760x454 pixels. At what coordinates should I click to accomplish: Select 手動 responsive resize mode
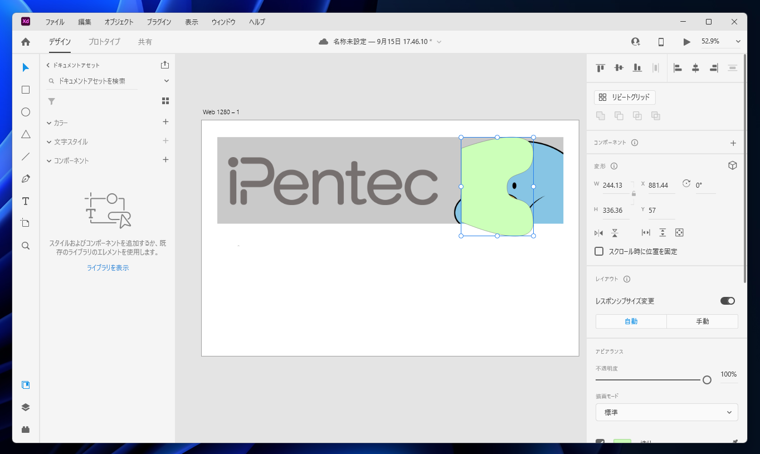click(702, 321)
